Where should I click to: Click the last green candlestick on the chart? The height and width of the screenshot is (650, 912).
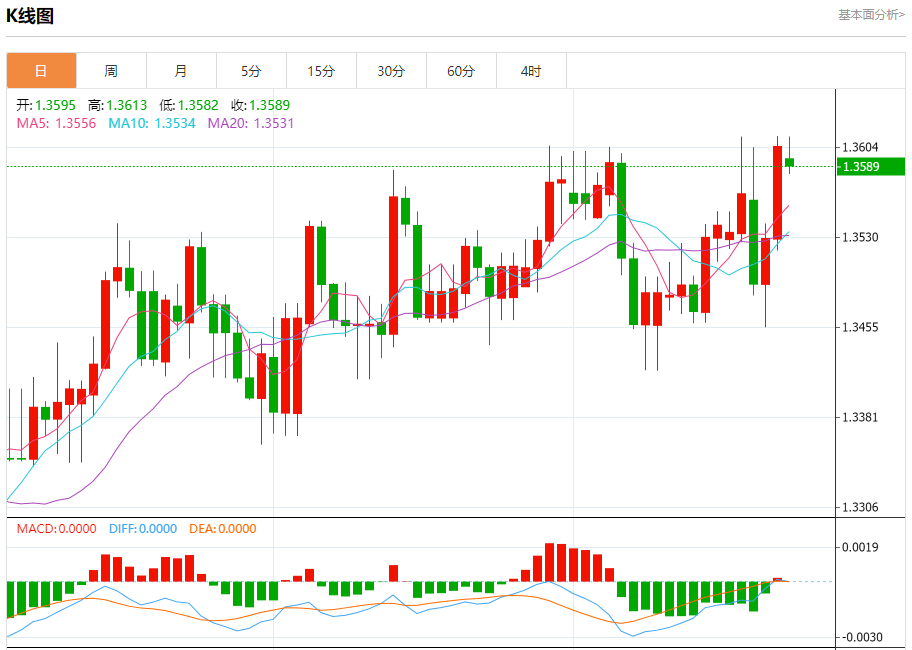pos(789,162)
